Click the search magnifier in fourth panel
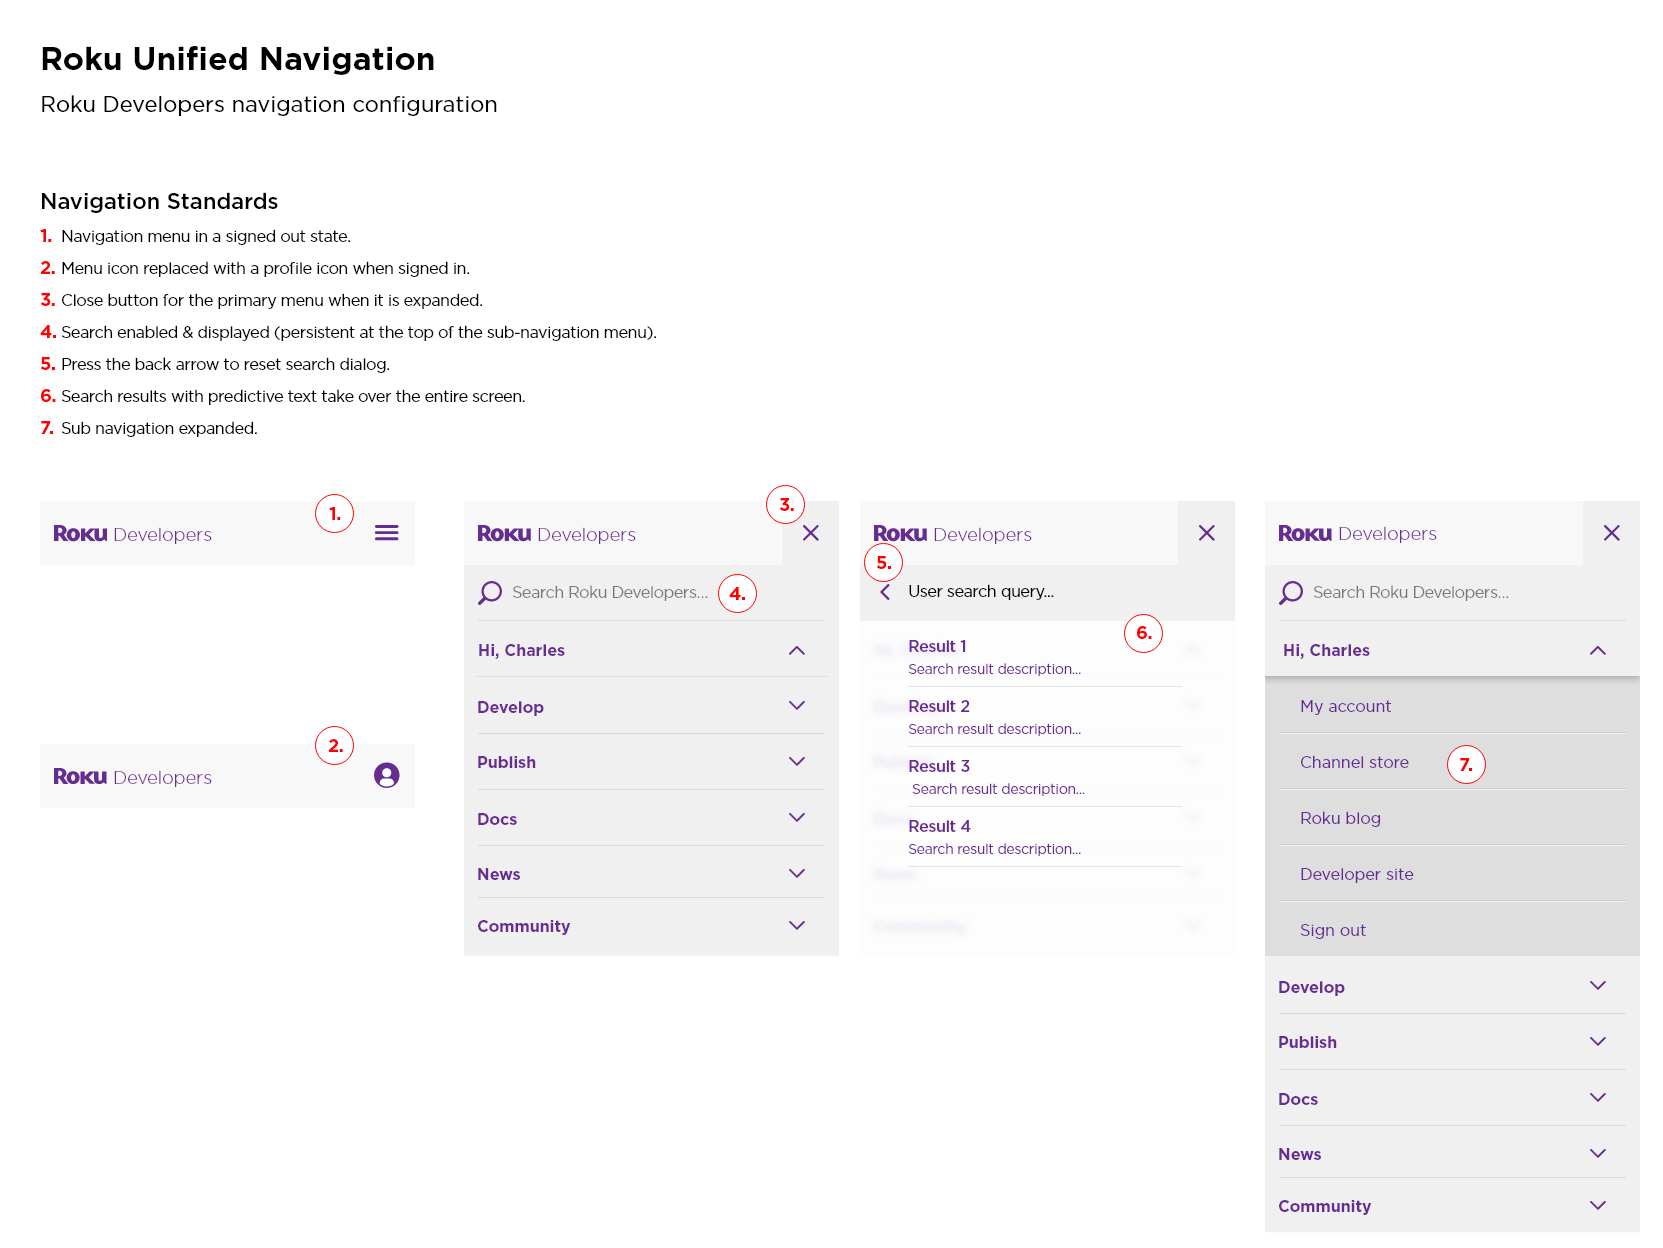This screenshot has height=1248, width=1663. [x=1291, y=593]
